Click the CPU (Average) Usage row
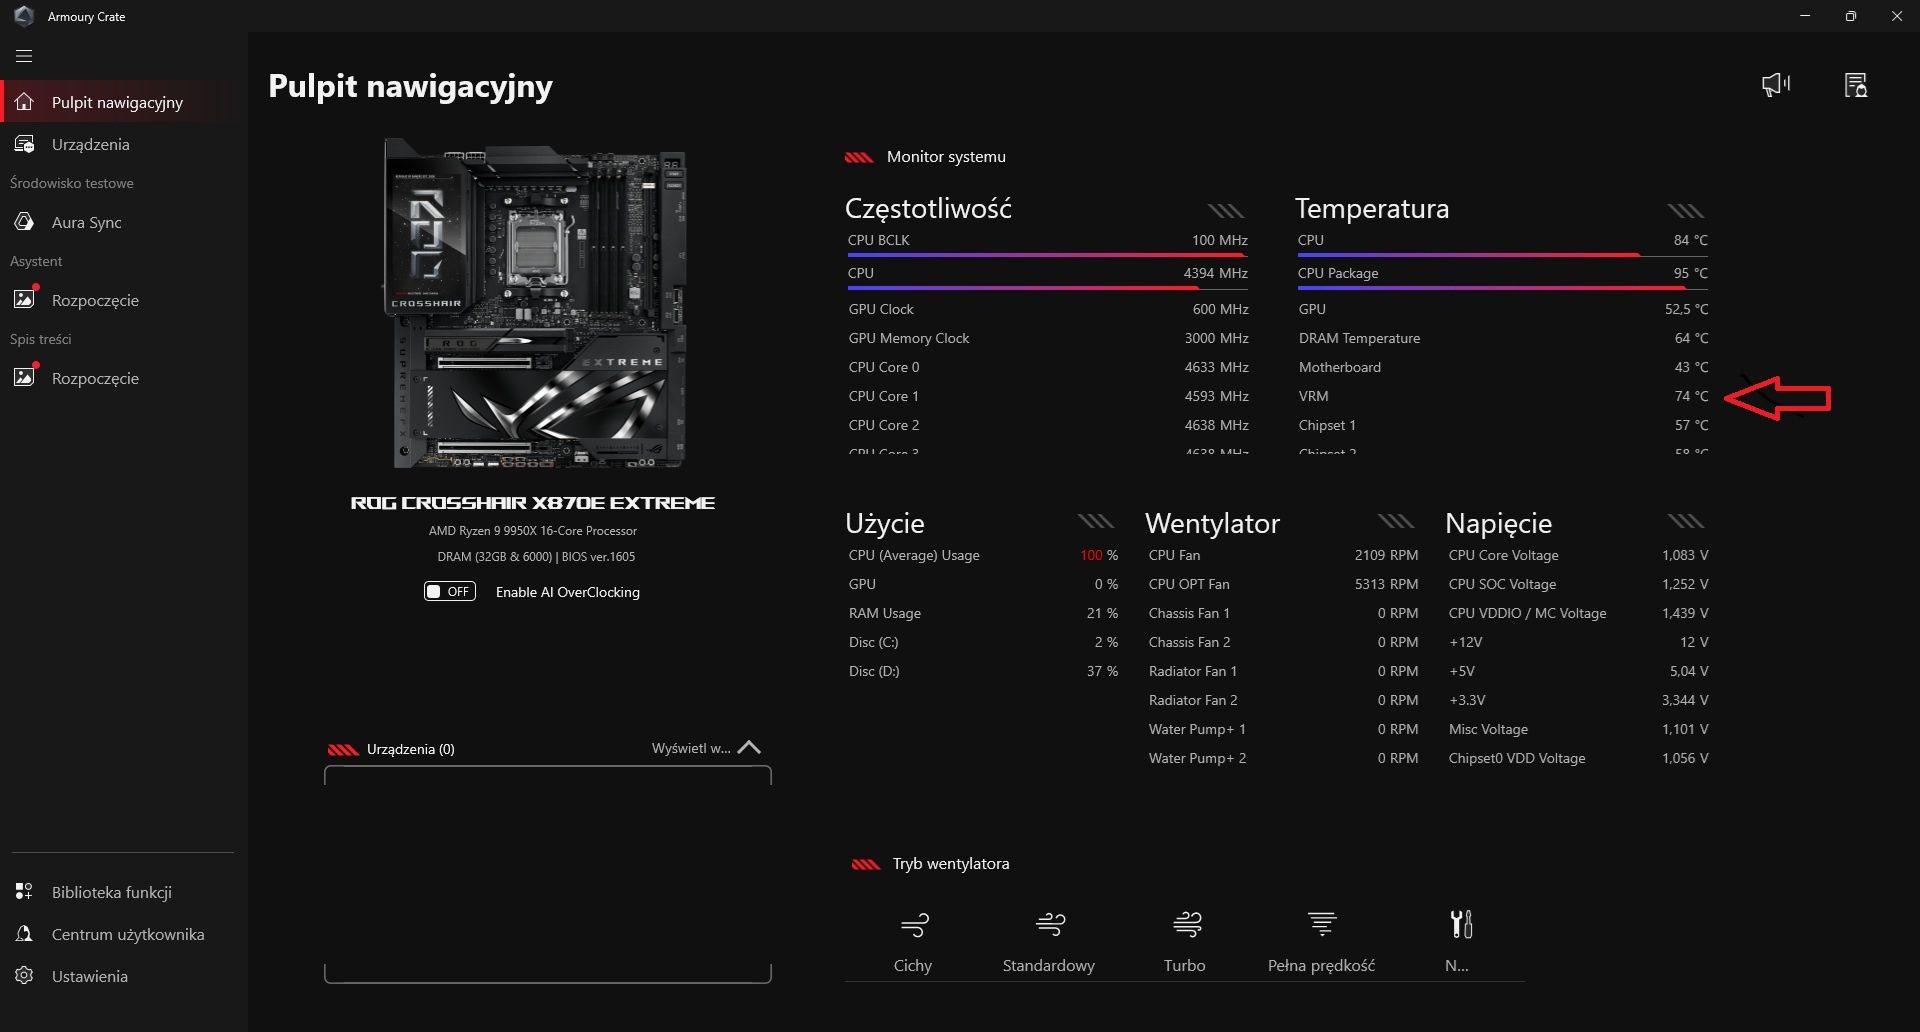1920x1032 pixels. tap(983, 555)
